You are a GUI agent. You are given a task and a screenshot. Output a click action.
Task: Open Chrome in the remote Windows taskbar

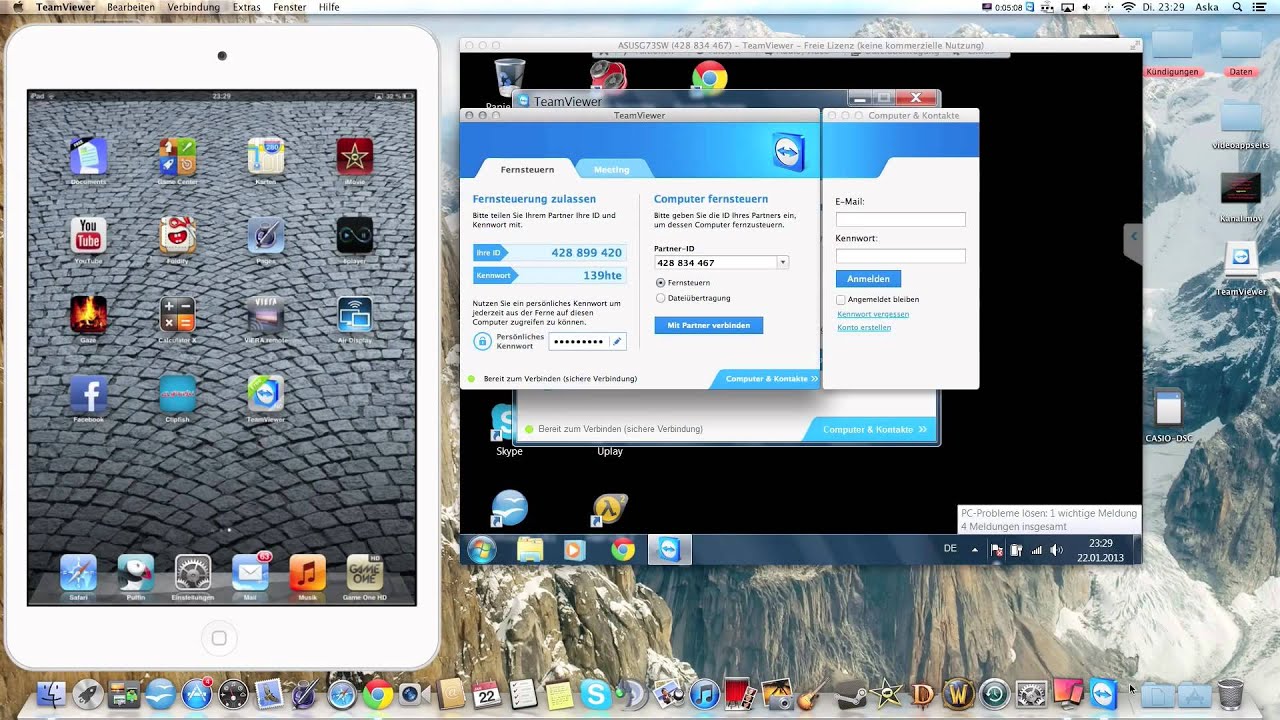[x=623, y=550]
